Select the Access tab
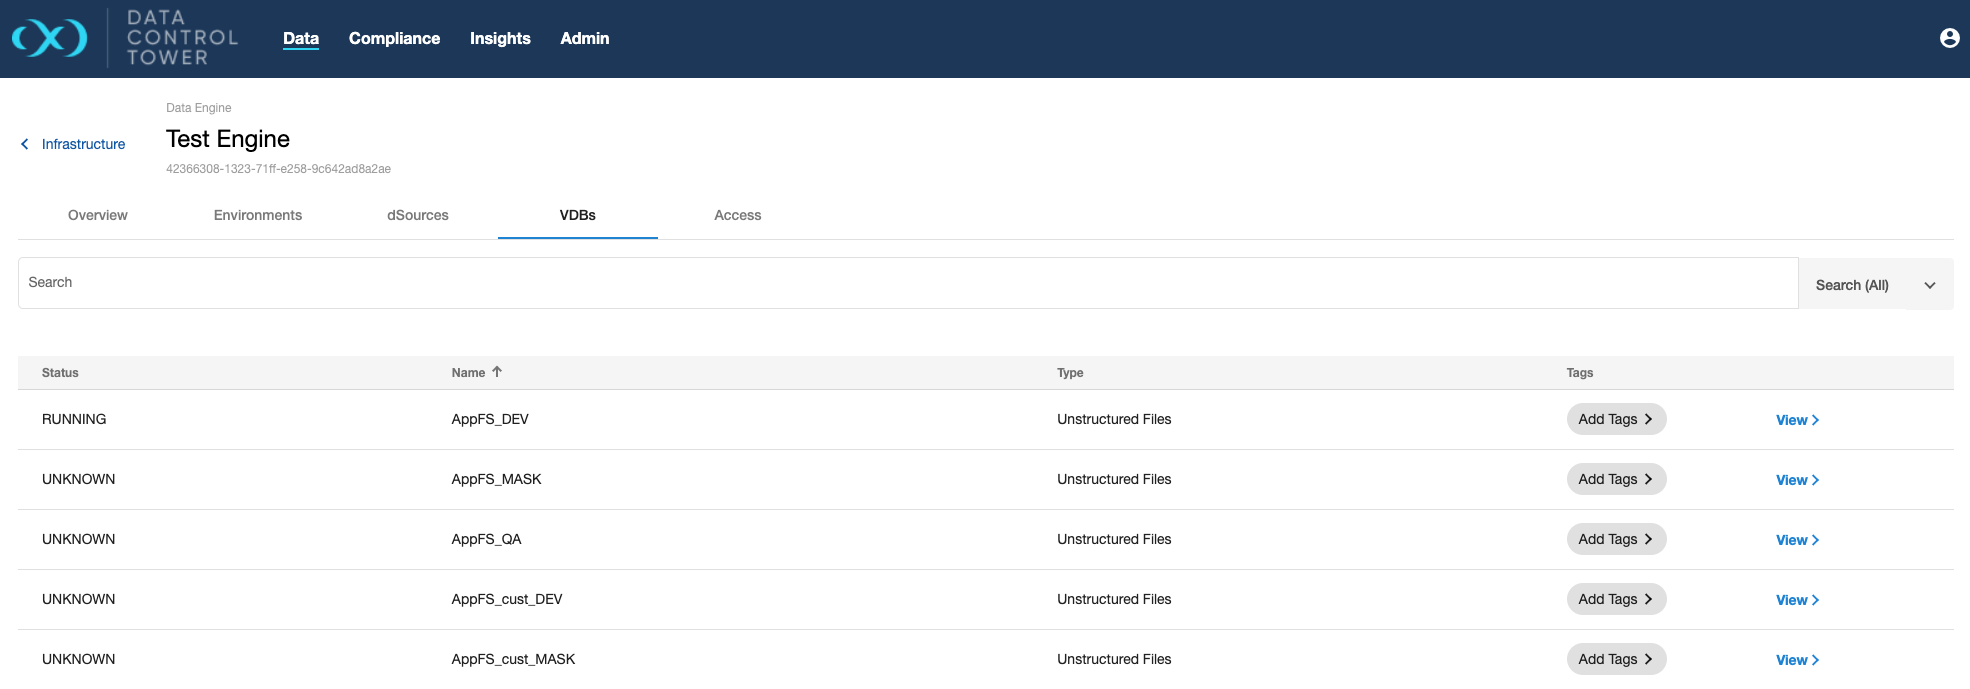The image size is (1970, 689). point(738,215)
